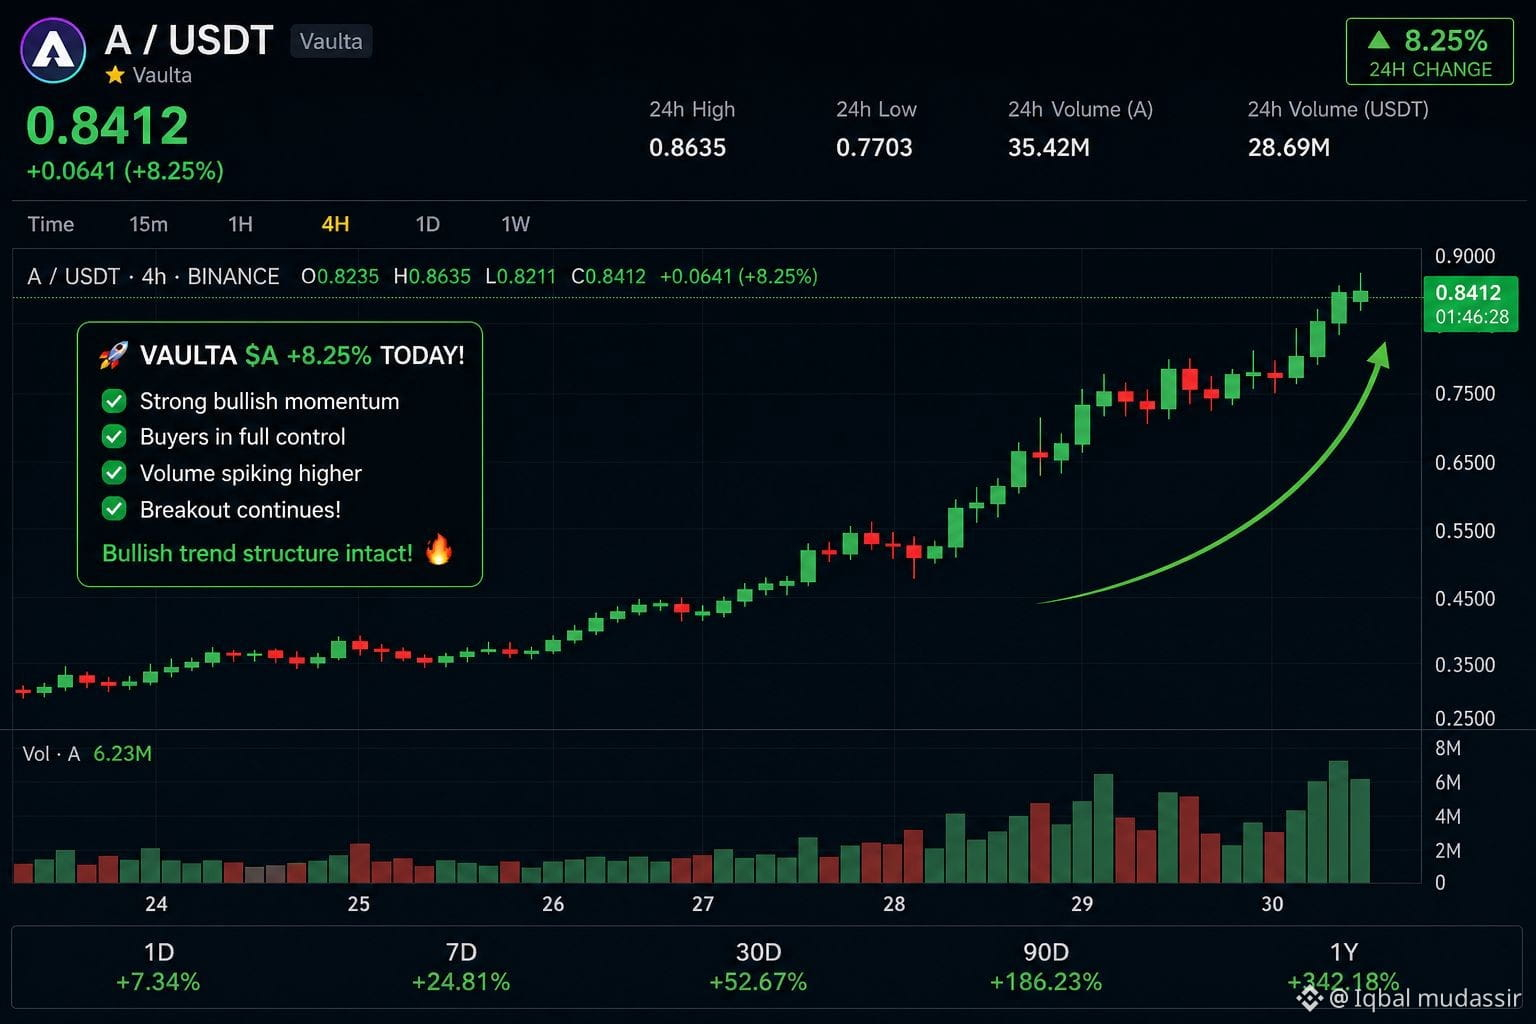Click the open value O0.8235 in the legend

[340, 276]
